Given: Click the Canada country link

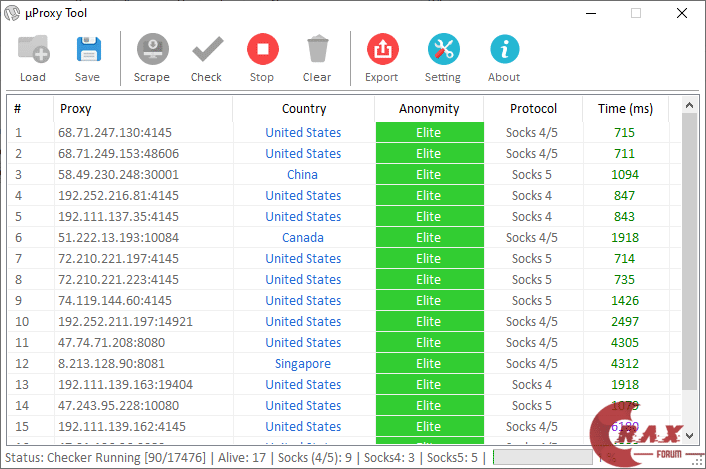Looking at the screenshot, I should pyautogui.click(x=303, y=238).
